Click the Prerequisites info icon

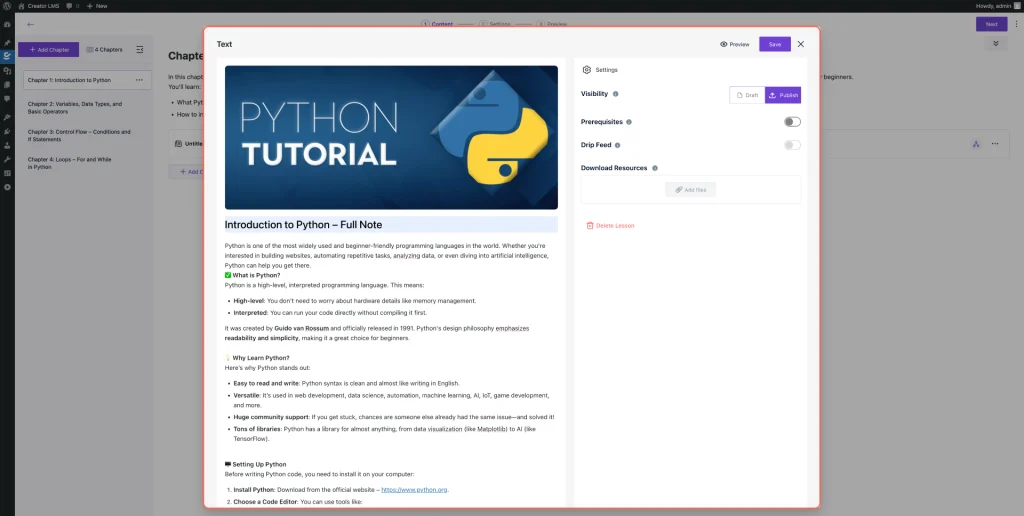(x=629, y=122)
